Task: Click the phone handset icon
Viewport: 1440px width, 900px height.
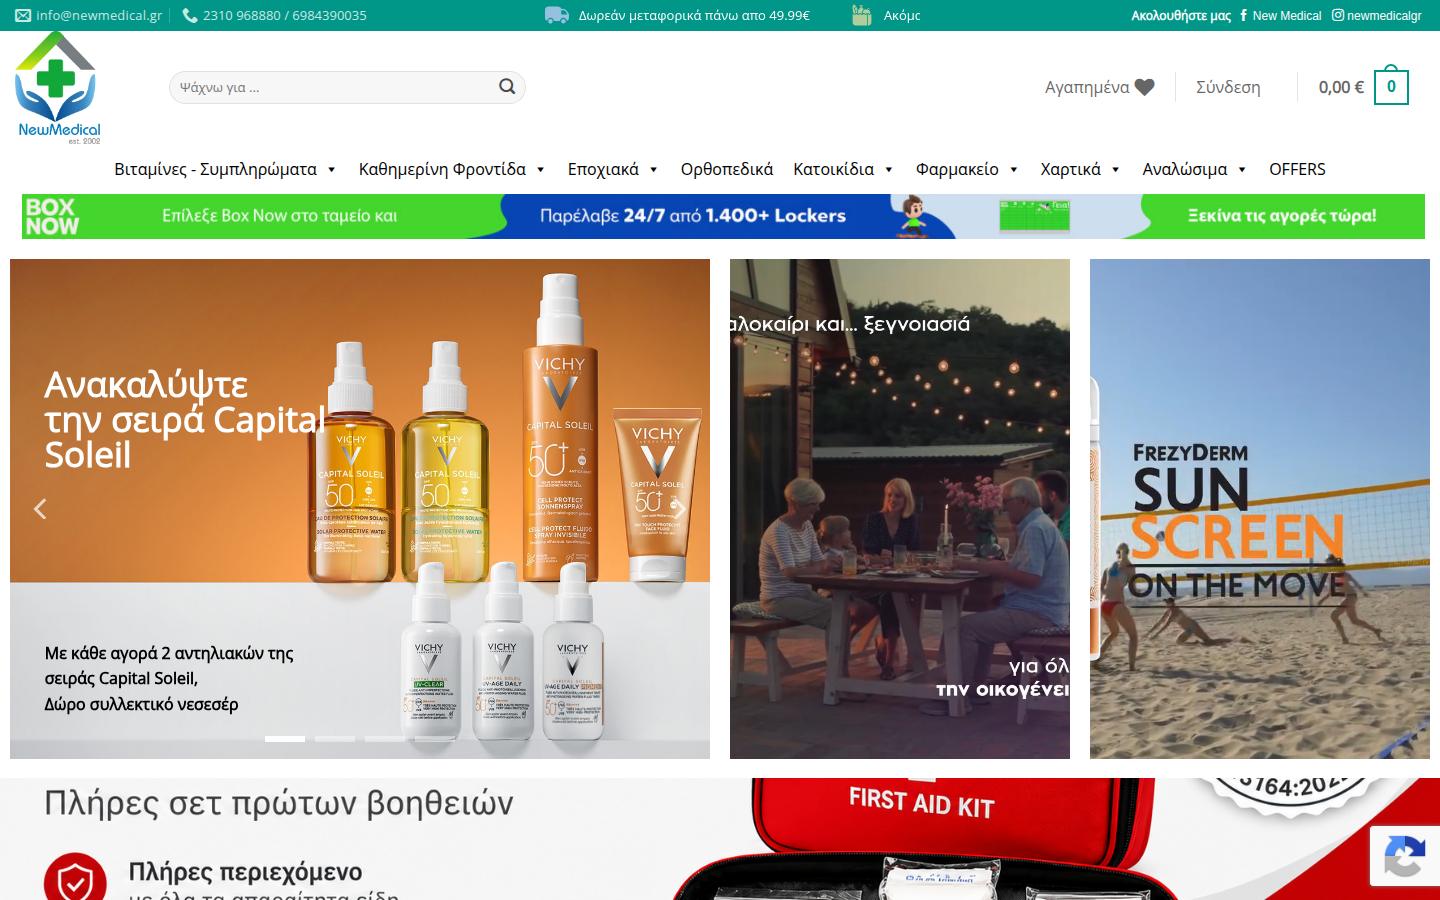Action: point(190,15)
